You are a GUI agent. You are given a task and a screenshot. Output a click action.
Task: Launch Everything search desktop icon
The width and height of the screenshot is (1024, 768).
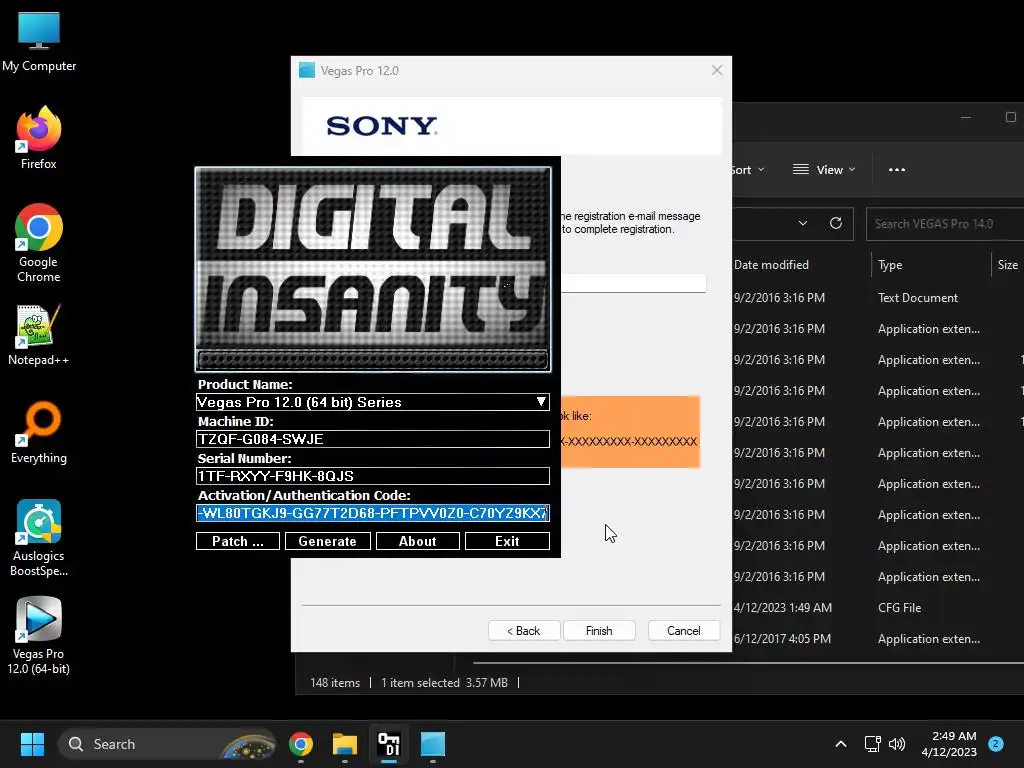[x=39, y=432]
